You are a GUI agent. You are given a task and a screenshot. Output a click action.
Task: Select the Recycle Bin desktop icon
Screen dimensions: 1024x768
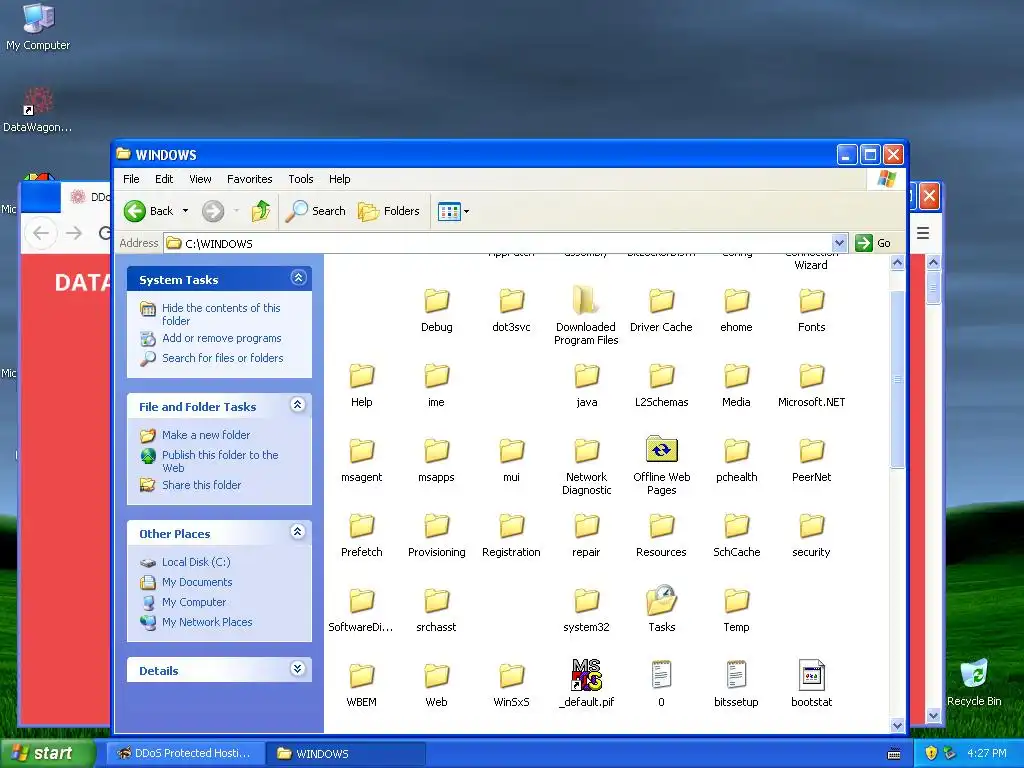pyautogui.click(x=974, y=682)
